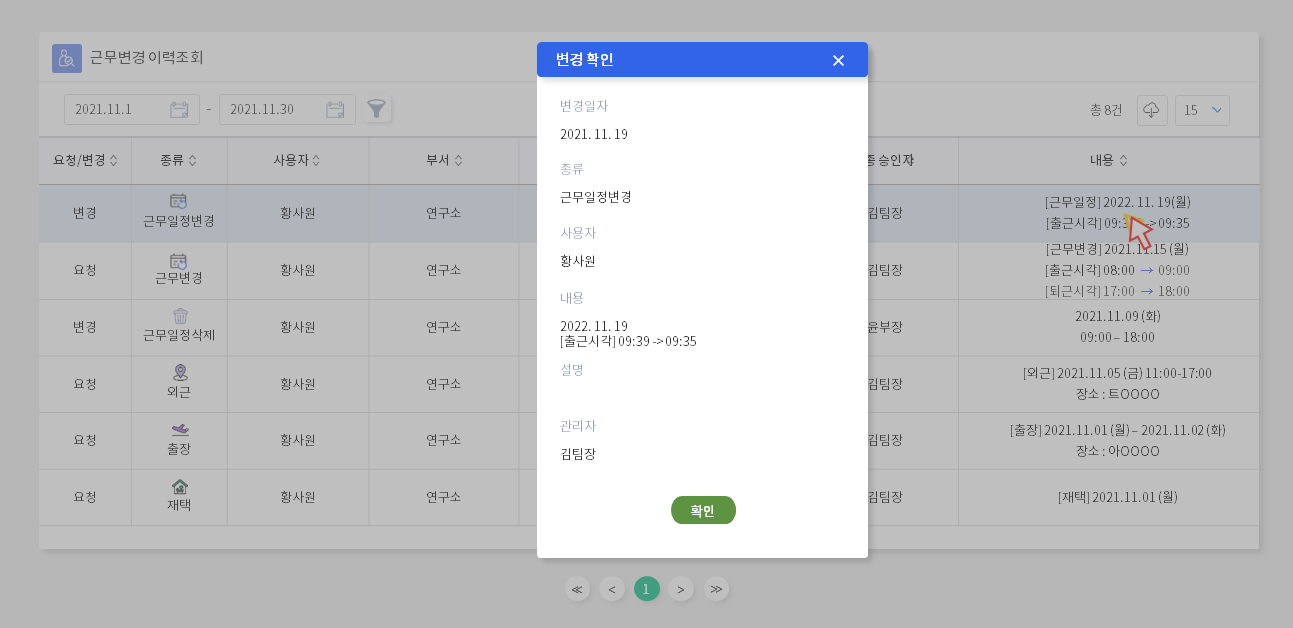Open calendar for end date 2021.11.30
The width and height of the screenshot is (1293, 628).
(x=335, y=109)
